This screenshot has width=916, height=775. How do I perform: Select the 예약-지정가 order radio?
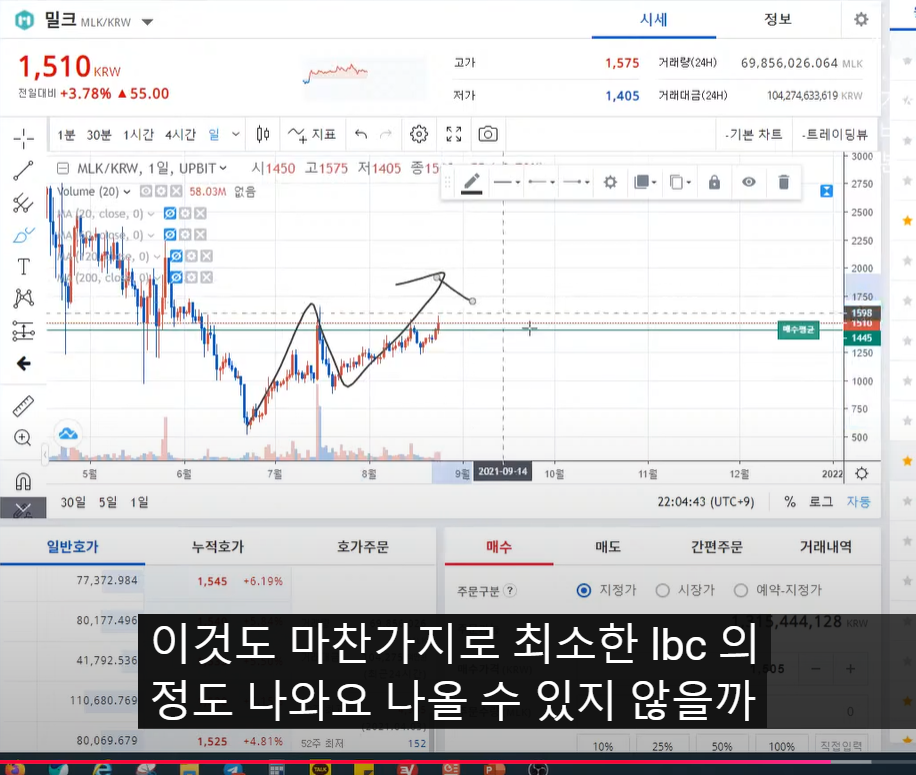[740, 590]
